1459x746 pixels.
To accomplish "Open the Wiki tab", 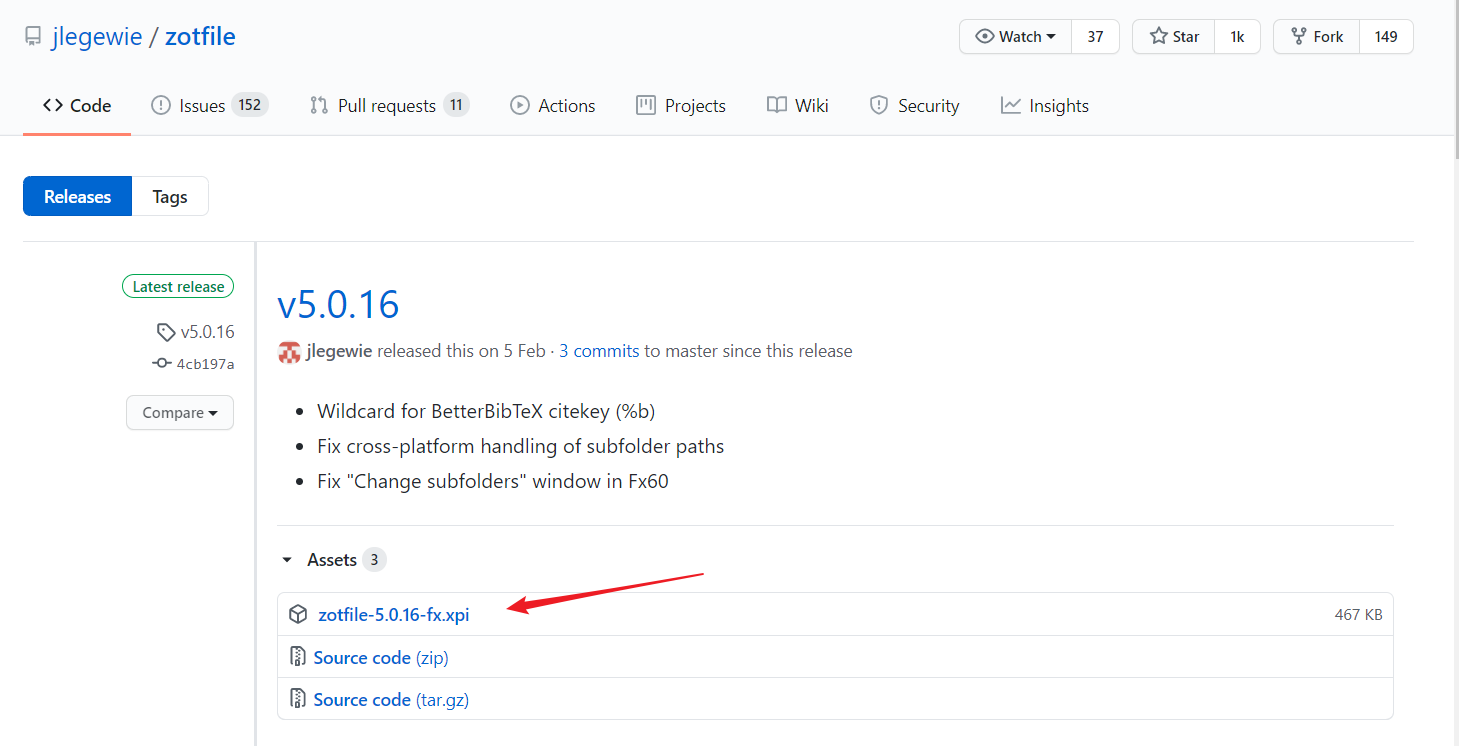I will point(798,105).
